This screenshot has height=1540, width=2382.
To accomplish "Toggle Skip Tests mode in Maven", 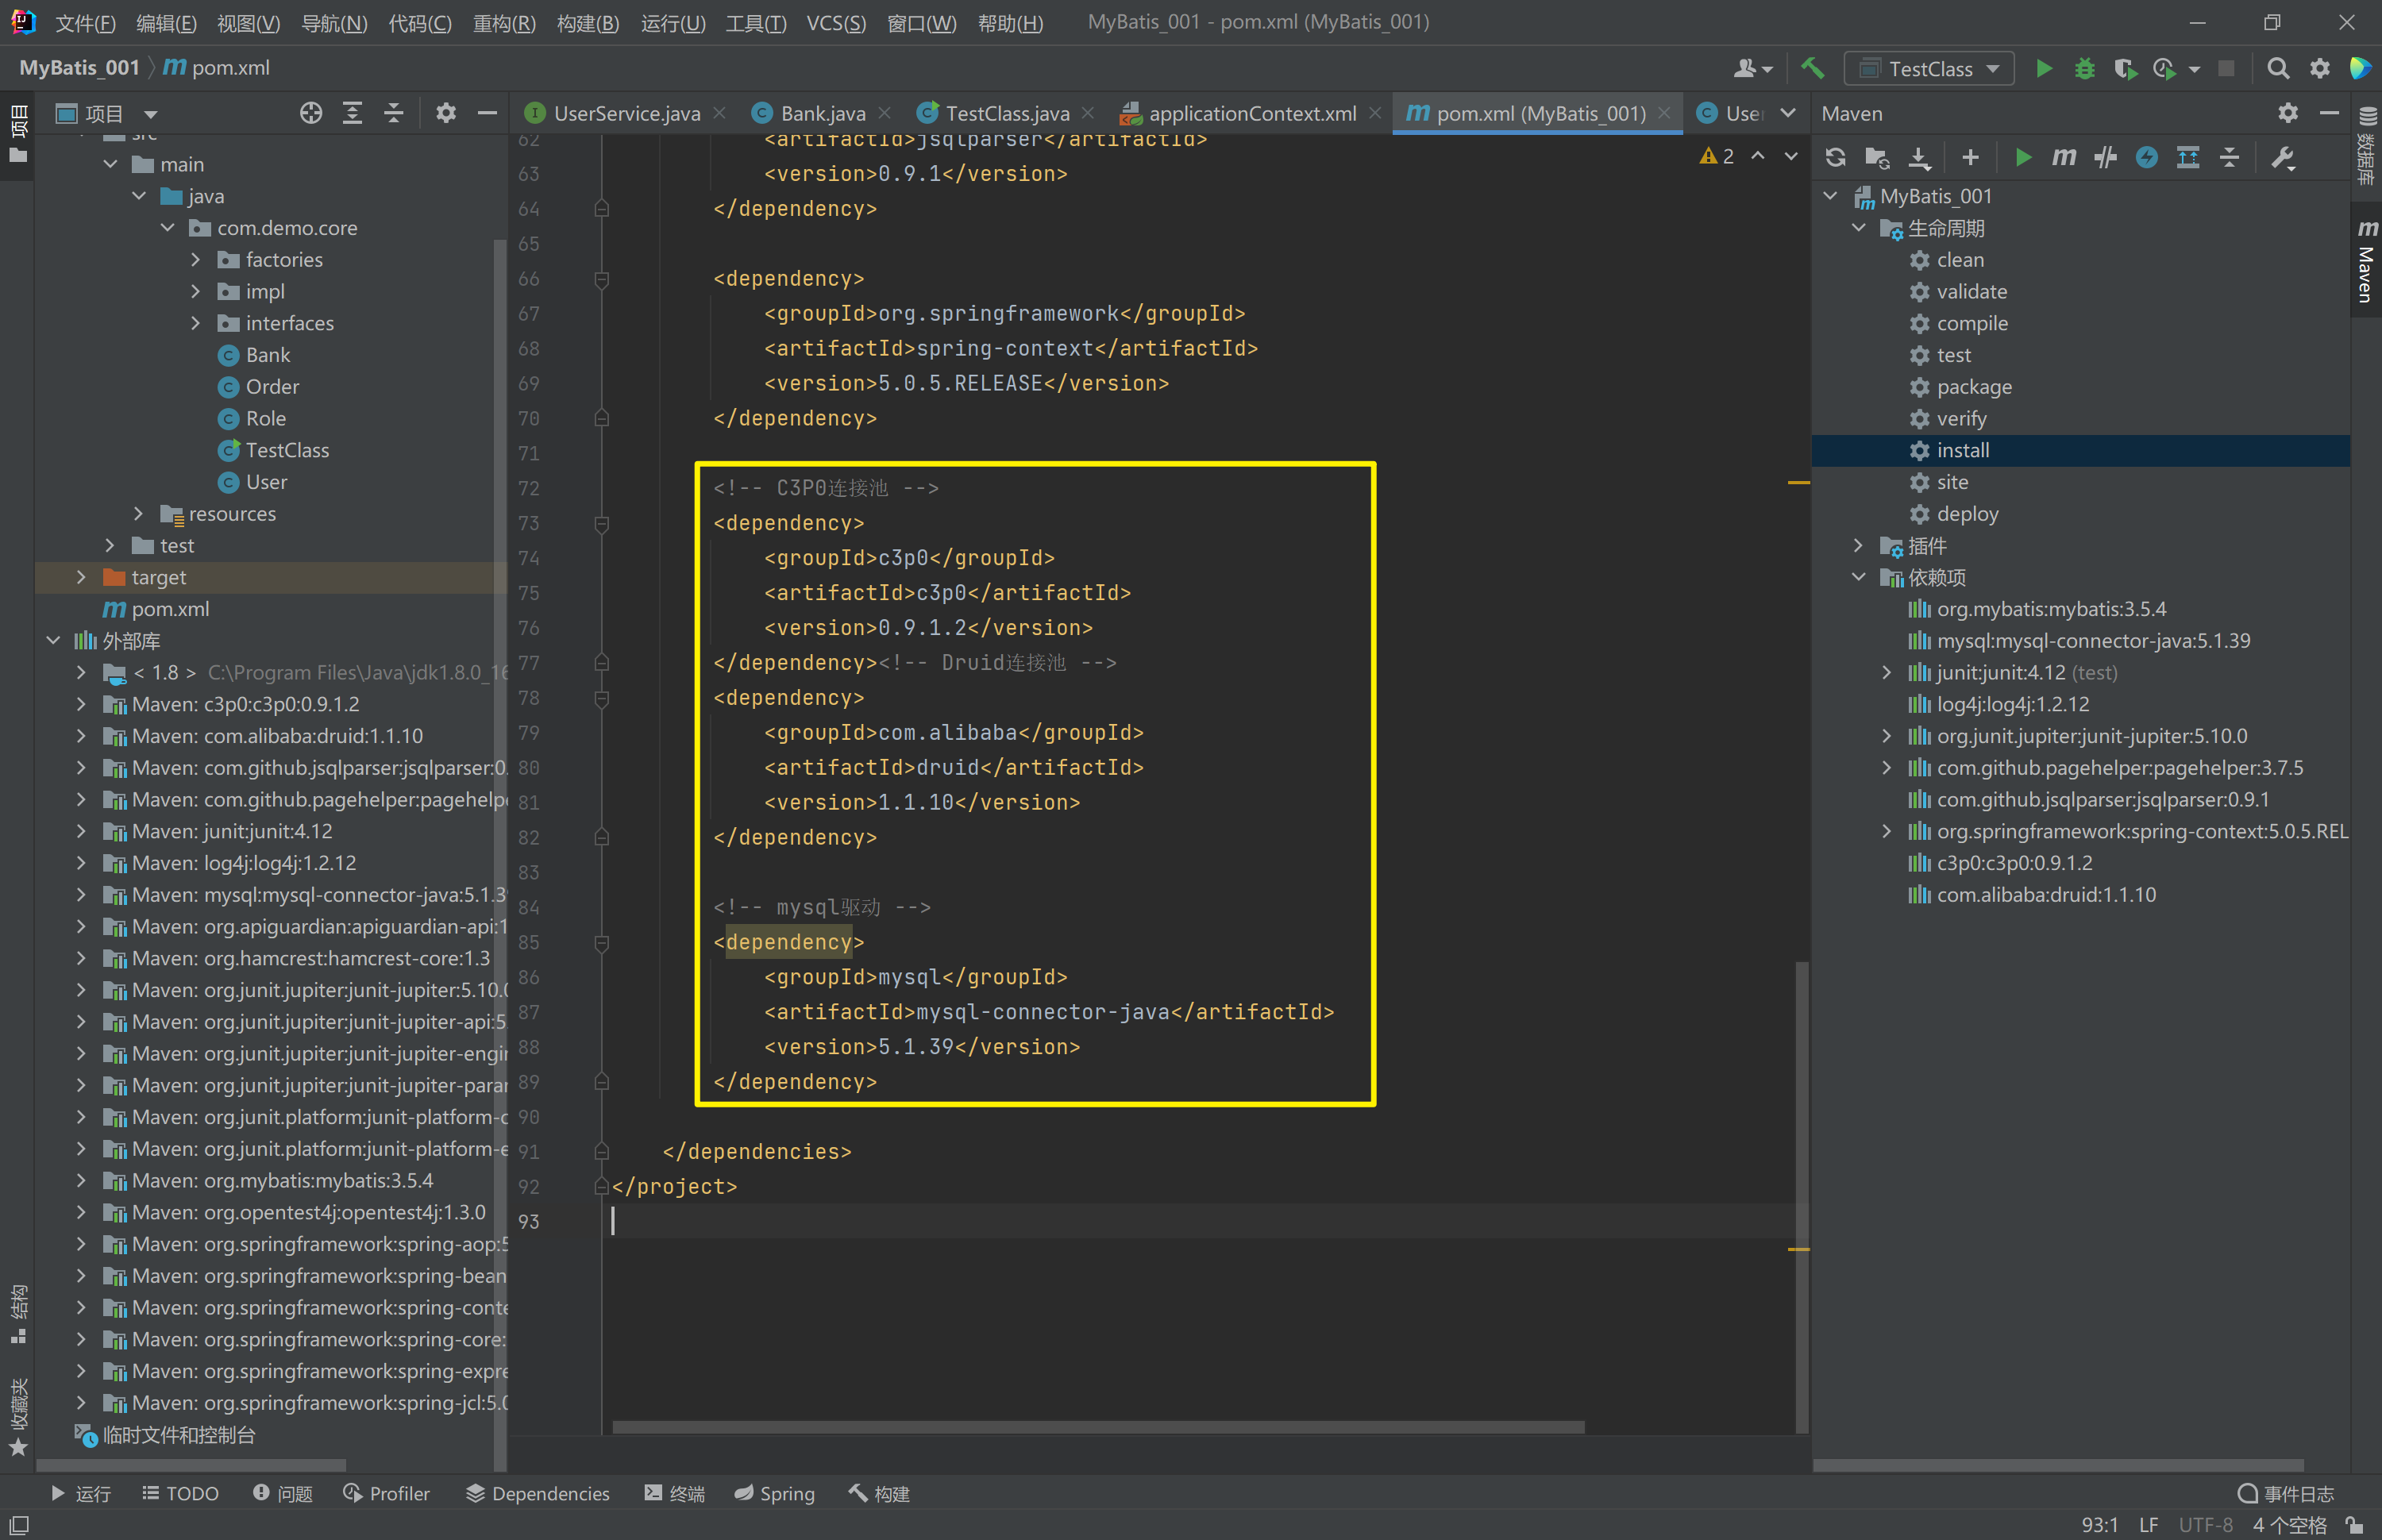I will click(x=2146, y=157).
